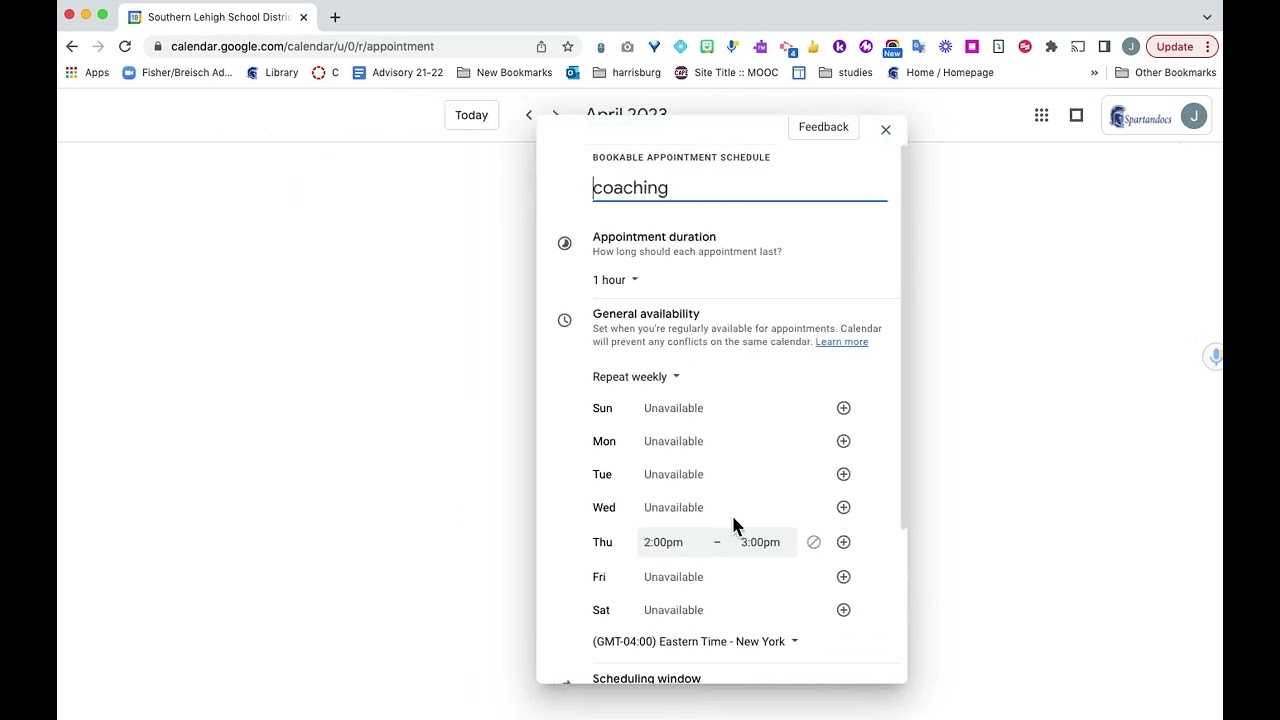Open the Google apps grid
Viewport: 1280px width, 720px height.
click(1041, 116)
